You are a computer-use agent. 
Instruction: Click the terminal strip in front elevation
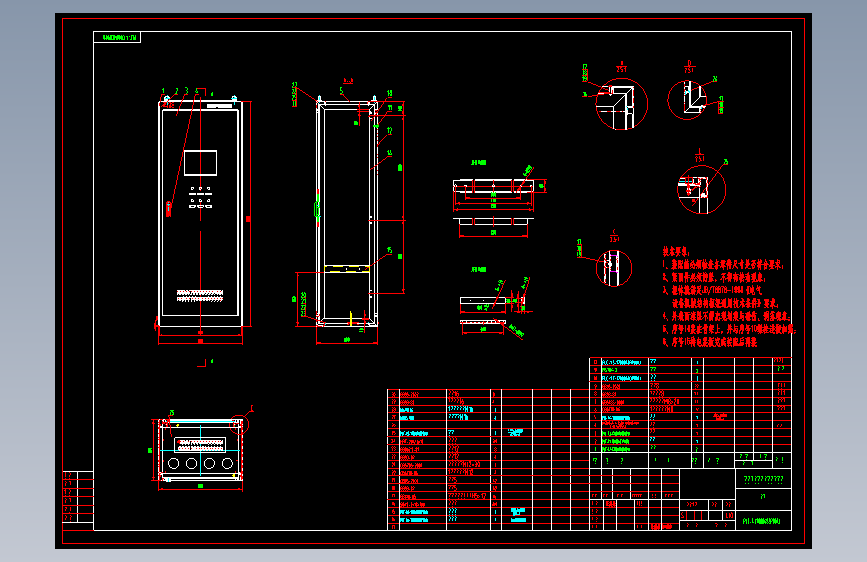(200, 296)
